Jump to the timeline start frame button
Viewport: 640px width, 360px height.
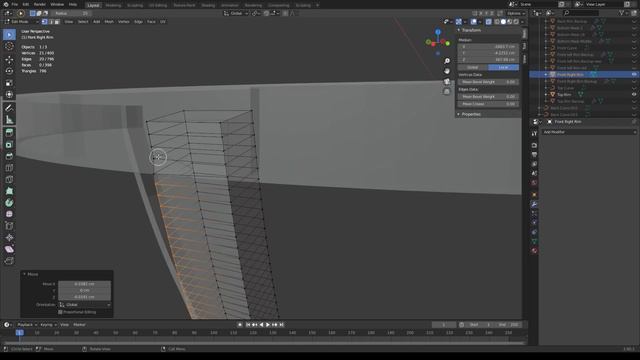coord(248,325)
